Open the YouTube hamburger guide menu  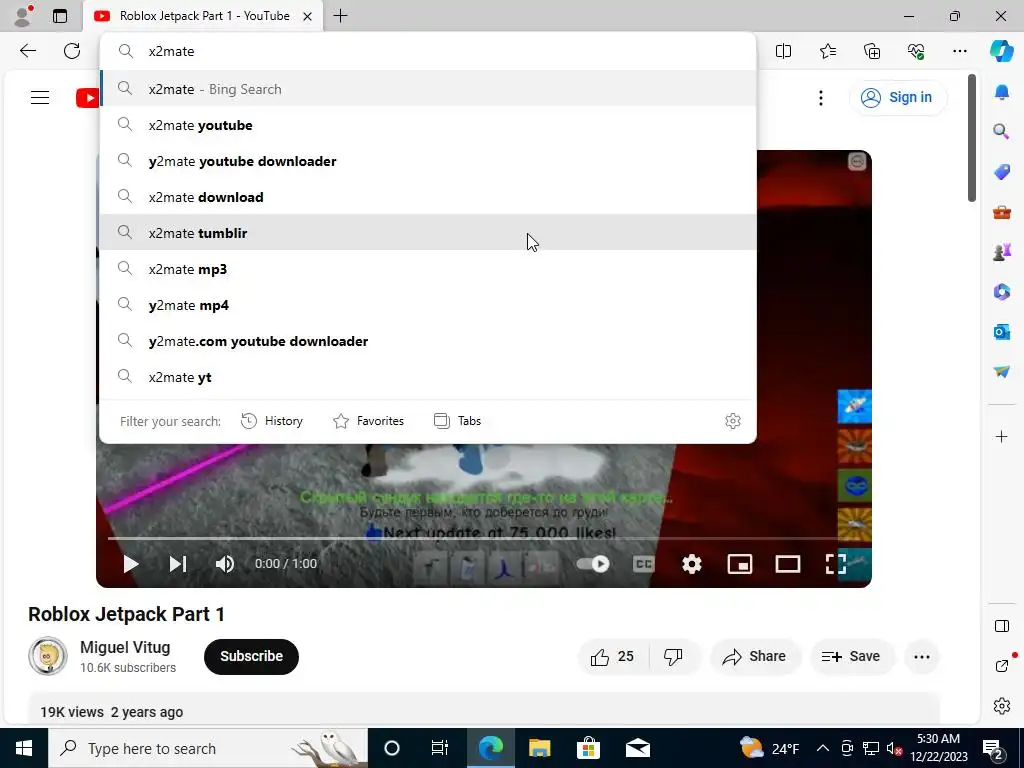[x=40, y=98]
